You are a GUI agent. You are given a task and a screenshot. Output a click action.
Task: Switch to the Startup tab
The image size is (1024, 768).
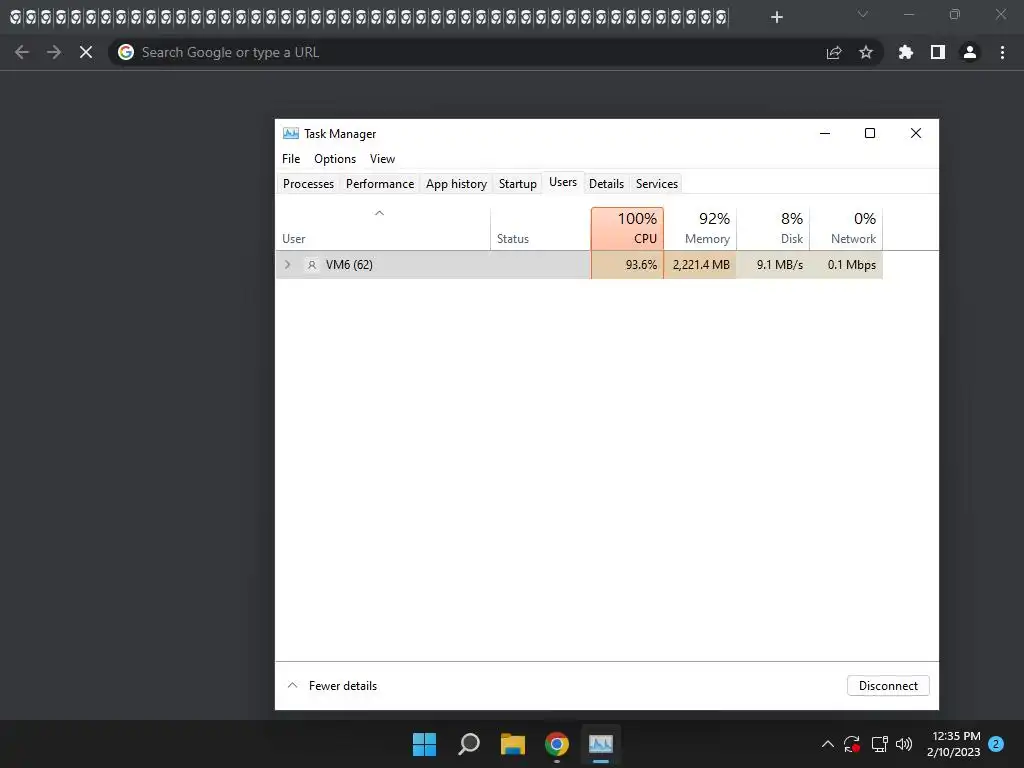[518, 184]
